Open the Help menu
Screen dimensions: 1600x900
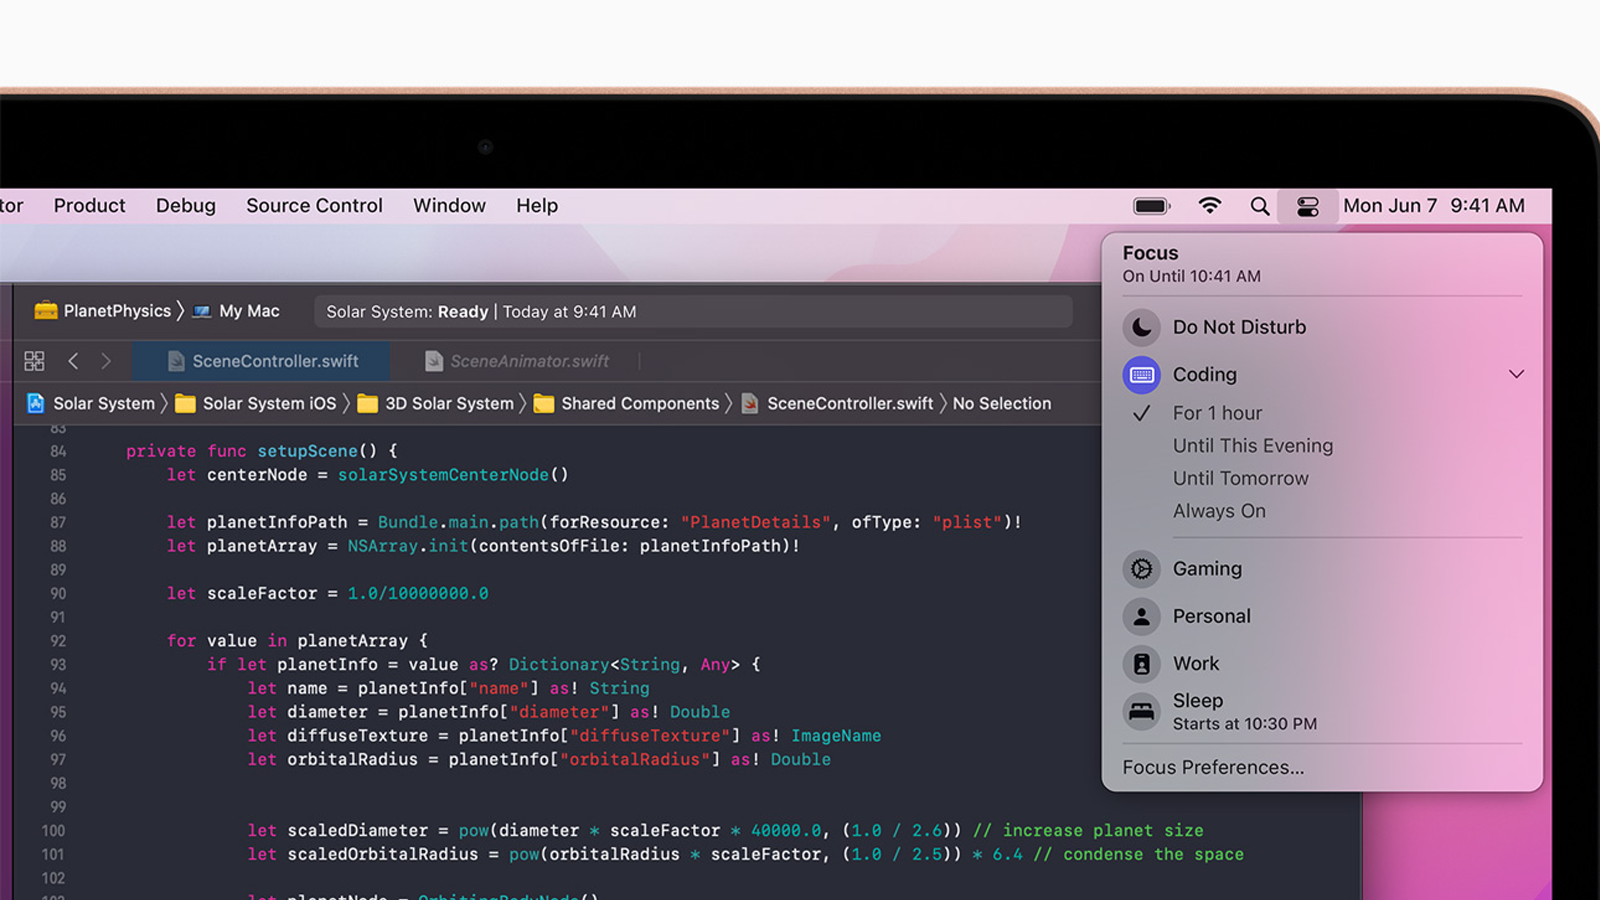pos(537,206)
